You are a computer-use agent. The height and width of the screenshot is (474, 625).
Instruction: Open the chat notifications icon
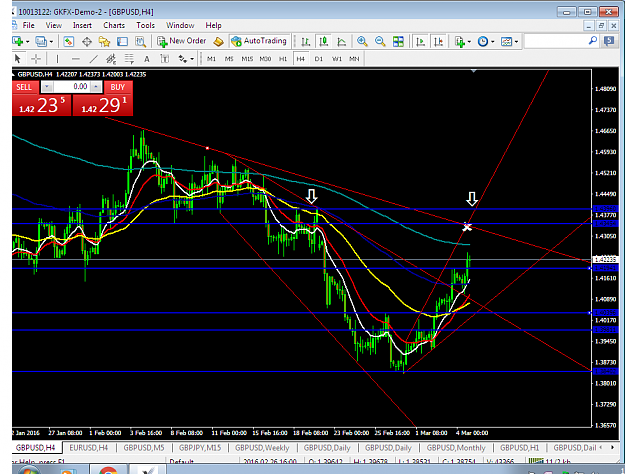click(609, 41)
